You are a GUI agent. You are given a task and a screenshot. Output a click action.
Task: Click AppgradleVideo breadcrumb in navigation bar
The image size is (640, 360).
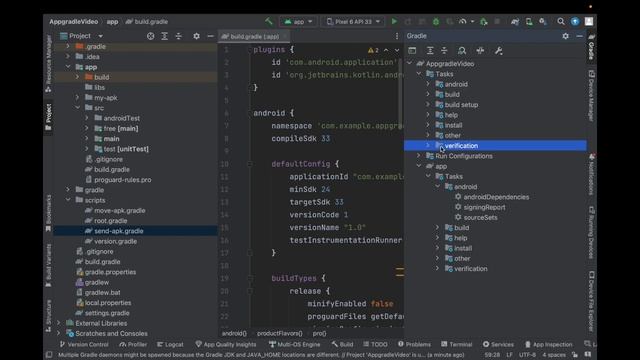73,22
